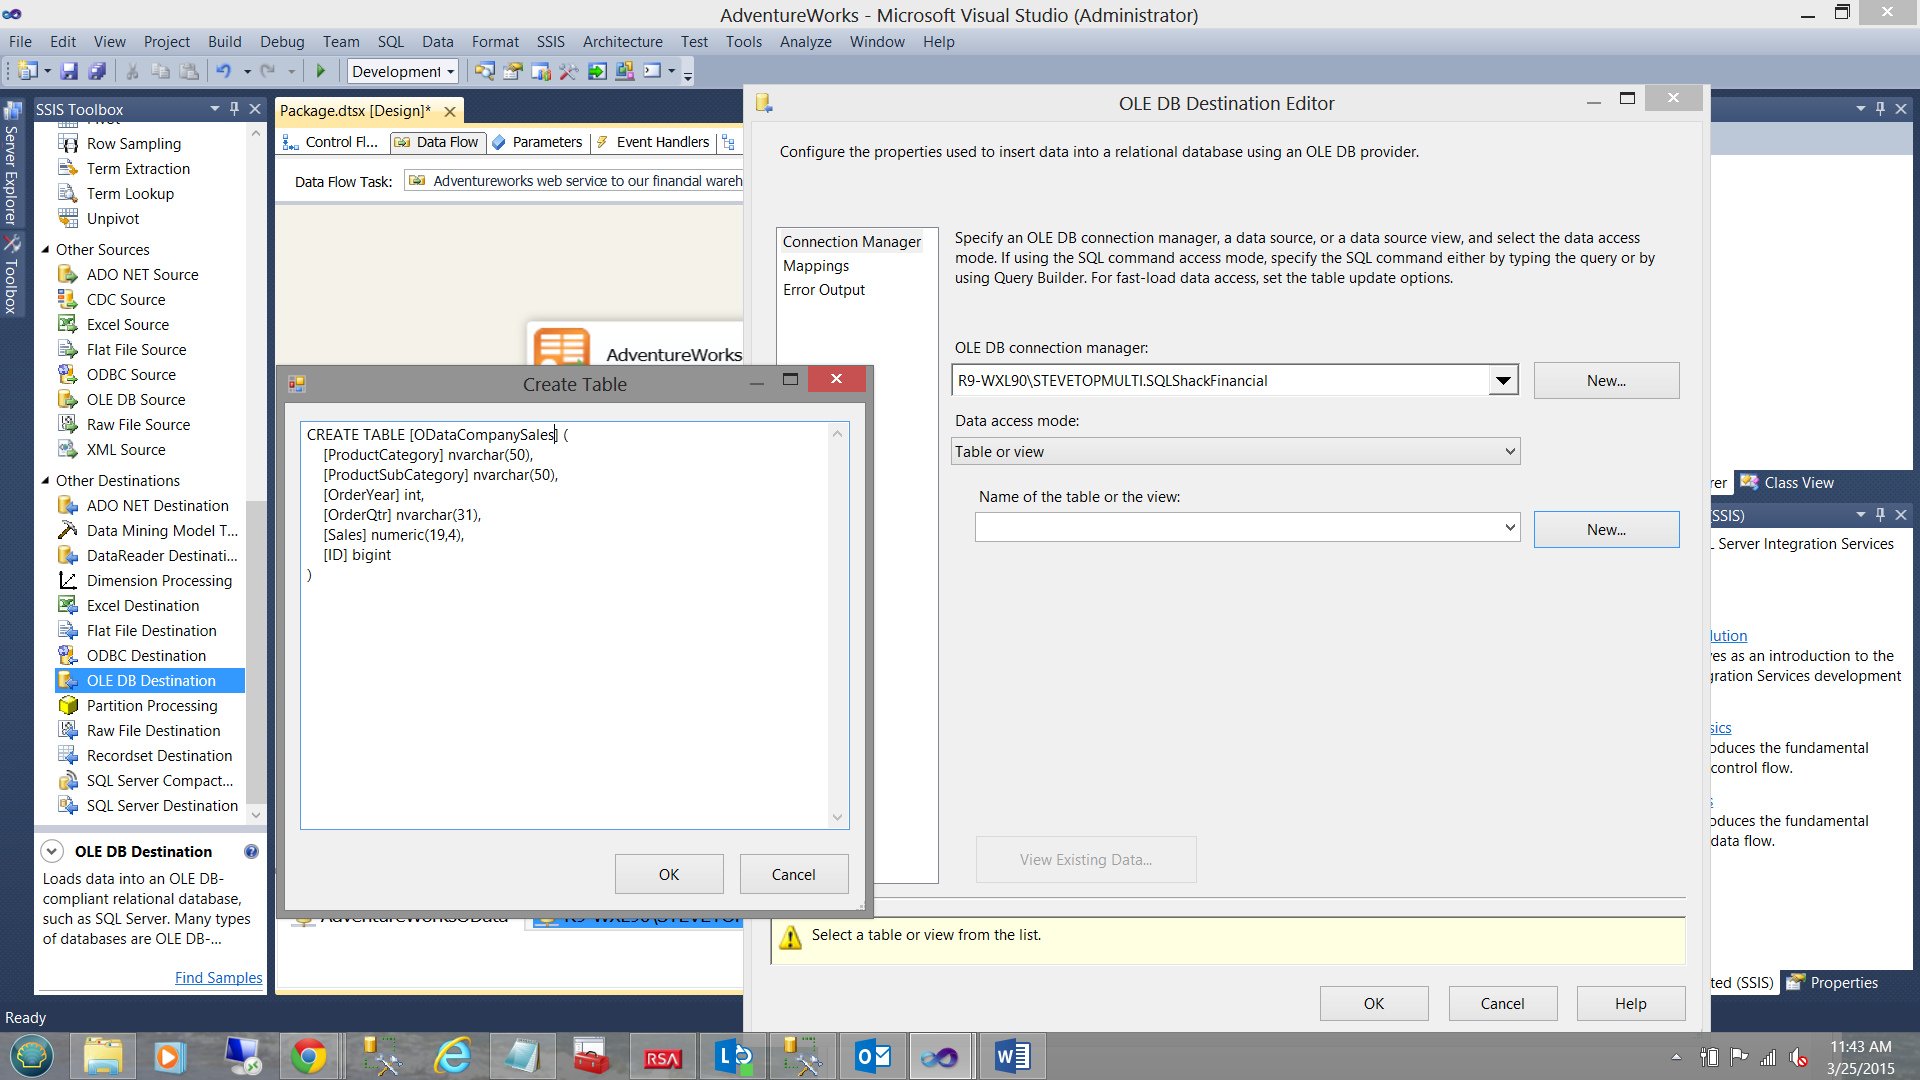Collapse the OLE DB Destination description pane
1920x1080 pixels.
click(x=52, y=852)
